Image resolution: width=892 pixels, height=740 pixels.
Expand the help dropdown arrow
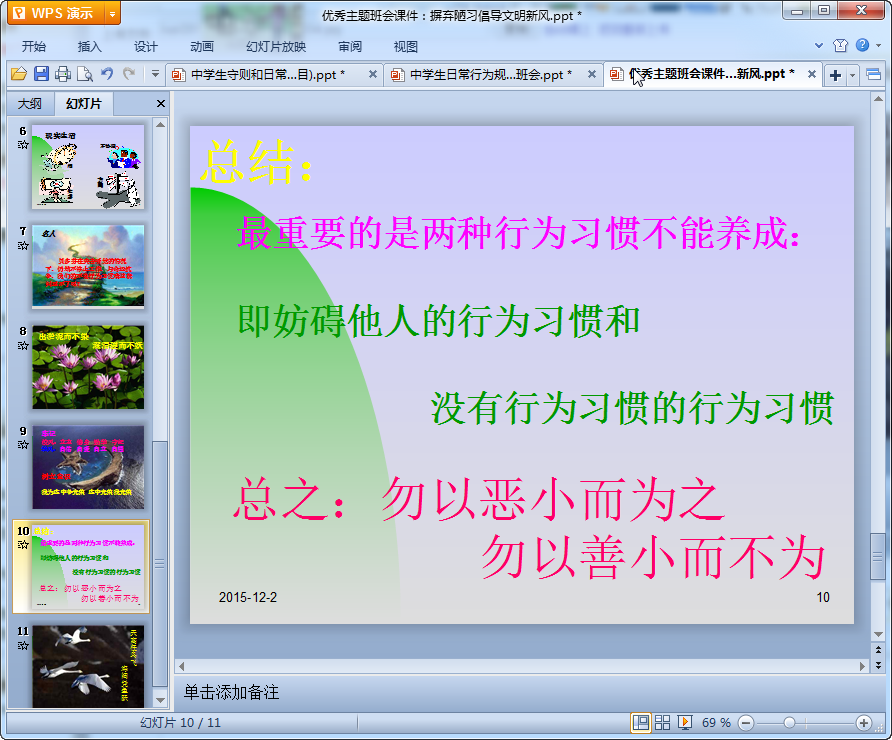[x=879, y=46]
